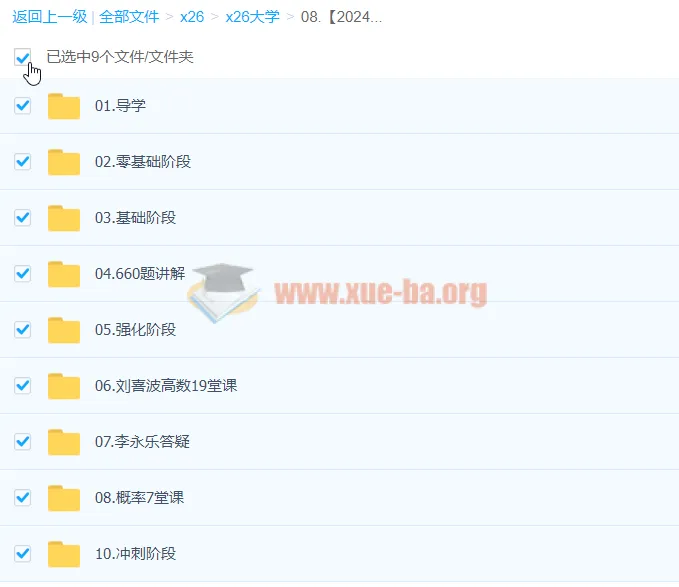Go back via 返回上一级 link
Viewport: 679px width, 587px height.
[50, 17]
